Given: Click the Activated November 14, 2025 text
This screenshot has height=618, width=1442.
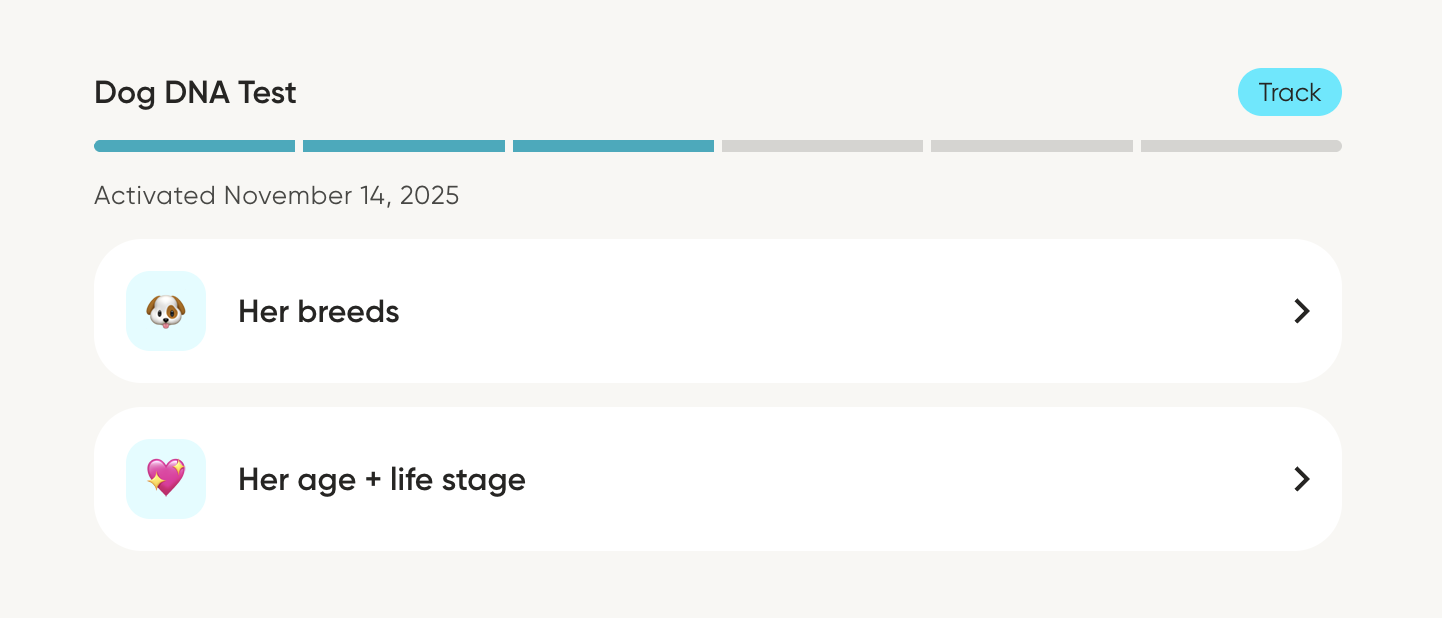Looking at the screenshot, I should click(x=277, y=196).
